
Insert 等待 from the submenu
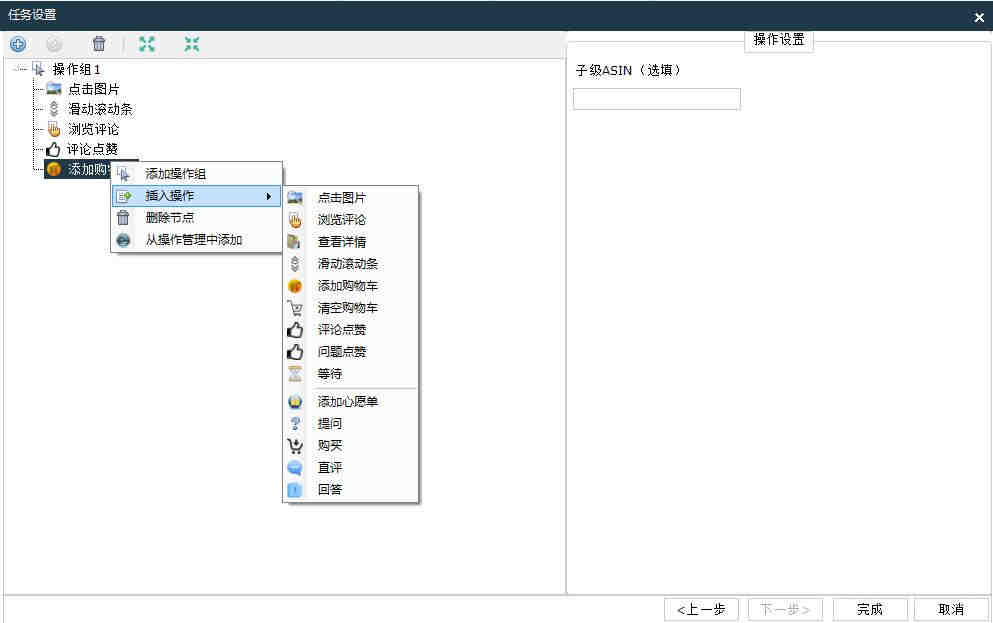point(351,374)
